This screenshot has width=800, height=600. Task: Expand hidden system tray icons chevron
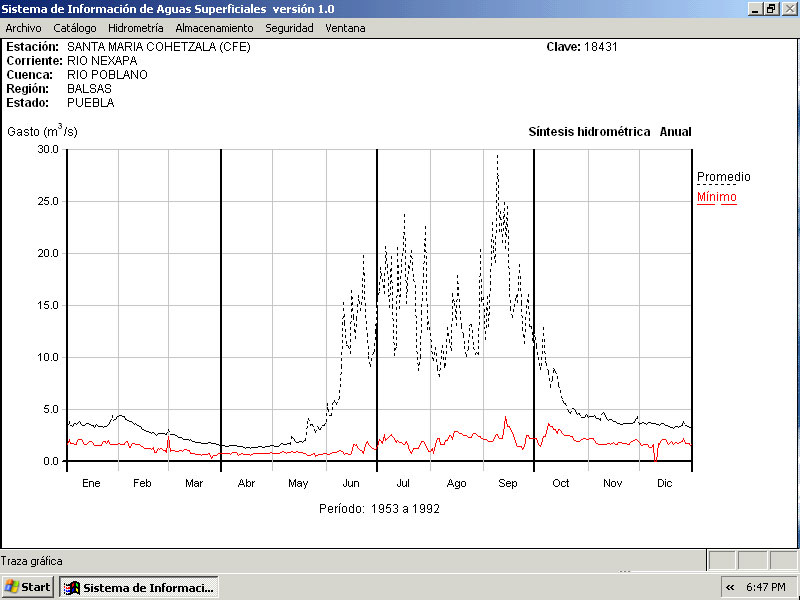click(731, 587)
